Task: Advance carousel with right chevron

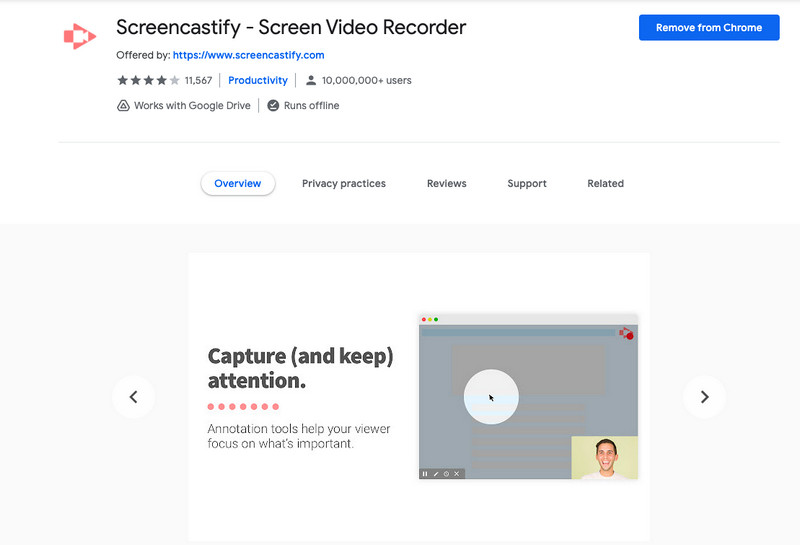Action: (705, 397)
